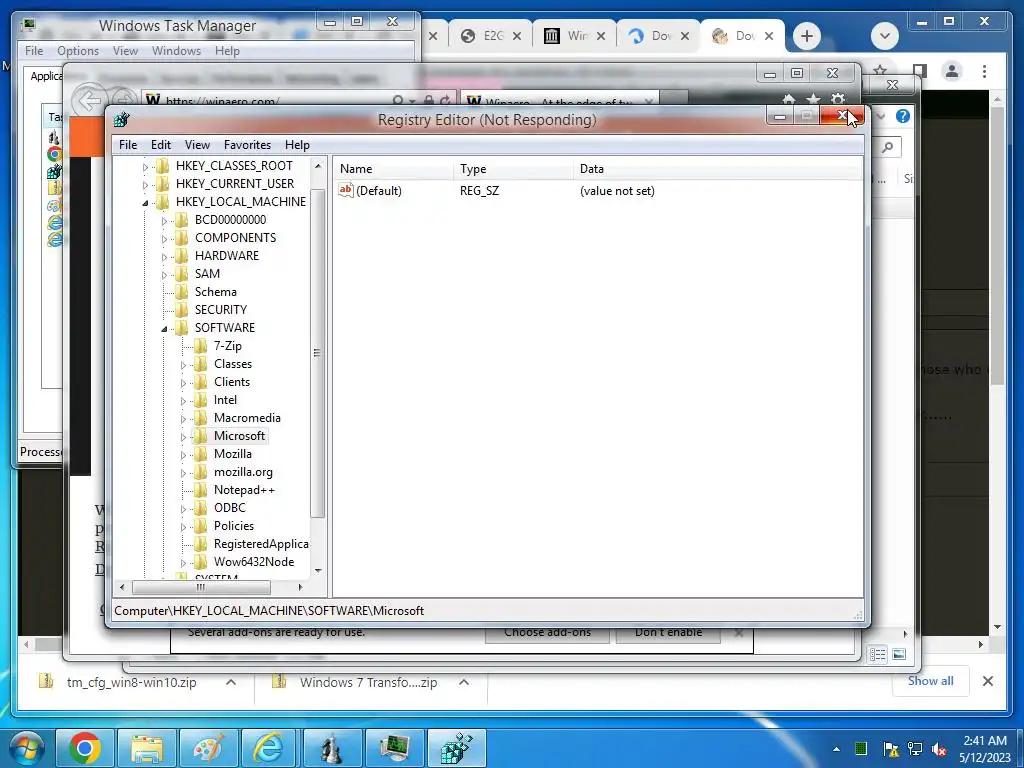Open tm_cfg_win8-win10.zip download
The width and height of the screenshot is (1024, 768).
(131, 682)
